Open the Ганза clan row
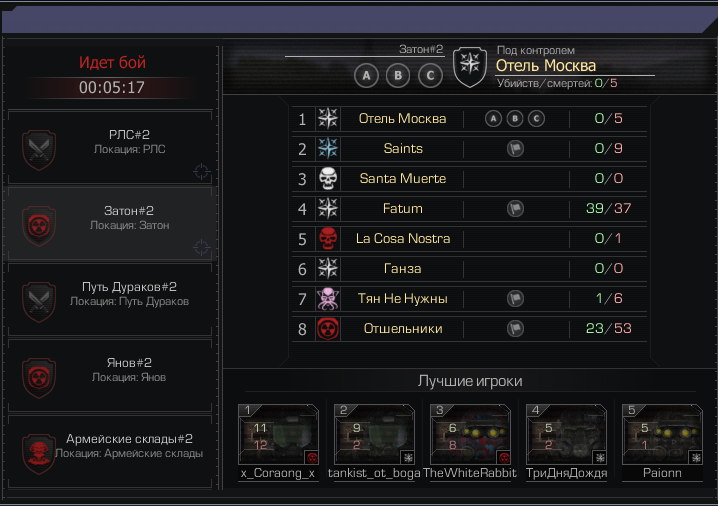The height and width of the screenshot is (506, 718). coord(469,269)
